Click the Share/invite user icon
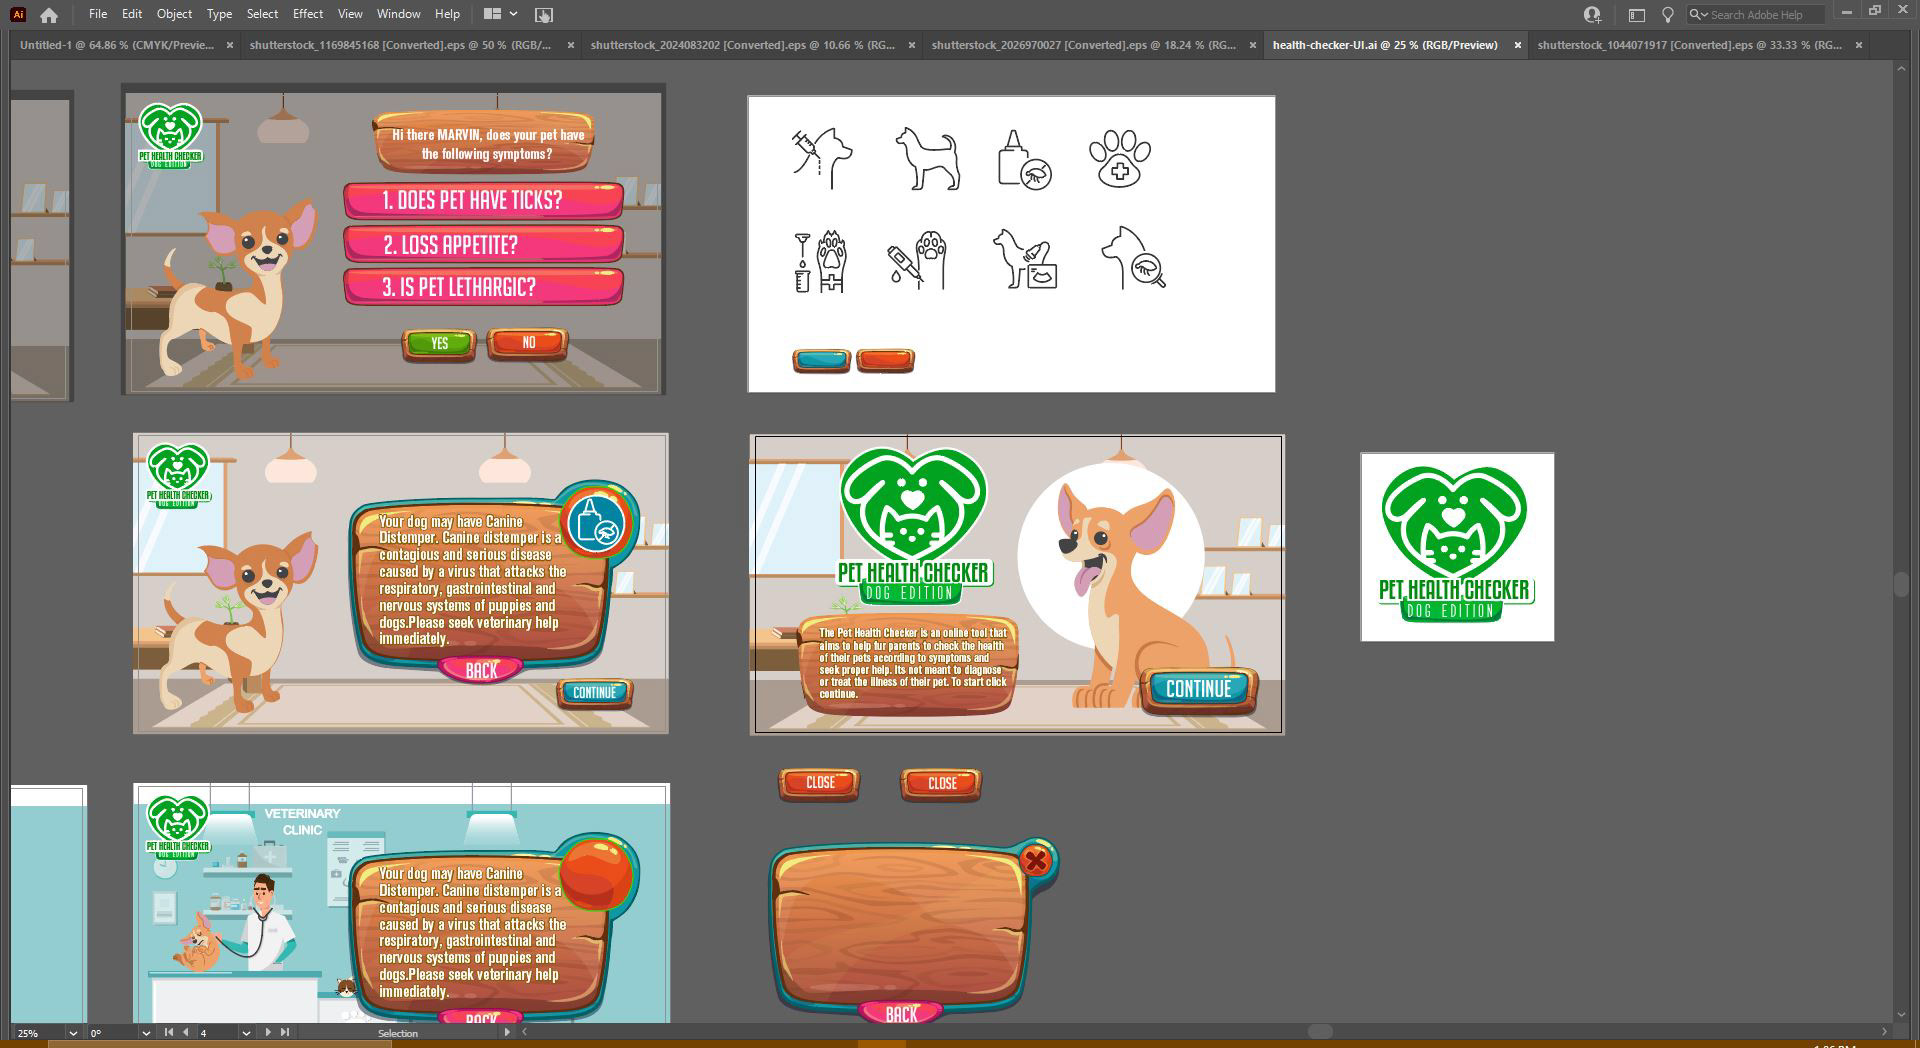 [x=1592, y=14]
